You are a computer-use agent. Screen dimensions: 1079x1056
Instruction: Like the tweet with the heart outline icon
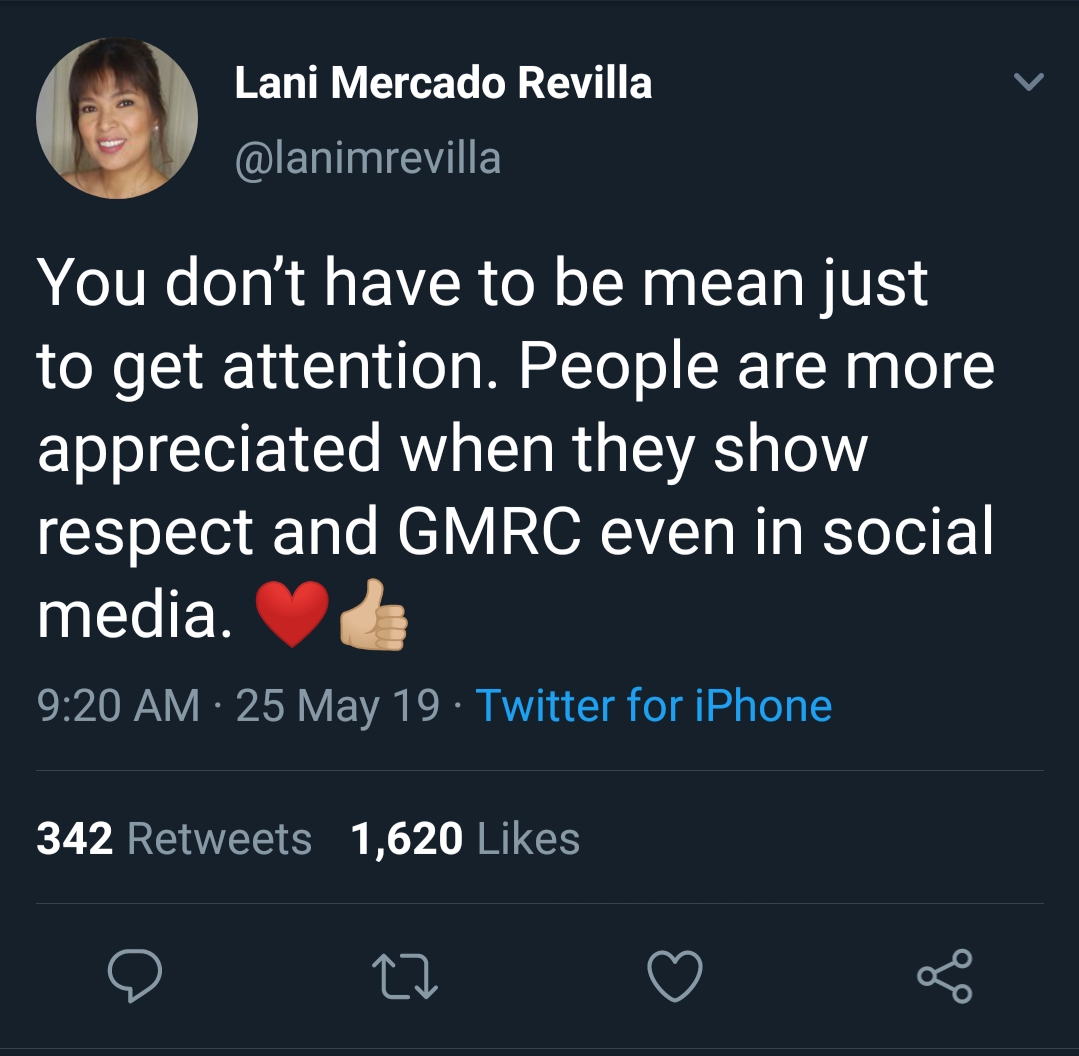coord(675,976)
